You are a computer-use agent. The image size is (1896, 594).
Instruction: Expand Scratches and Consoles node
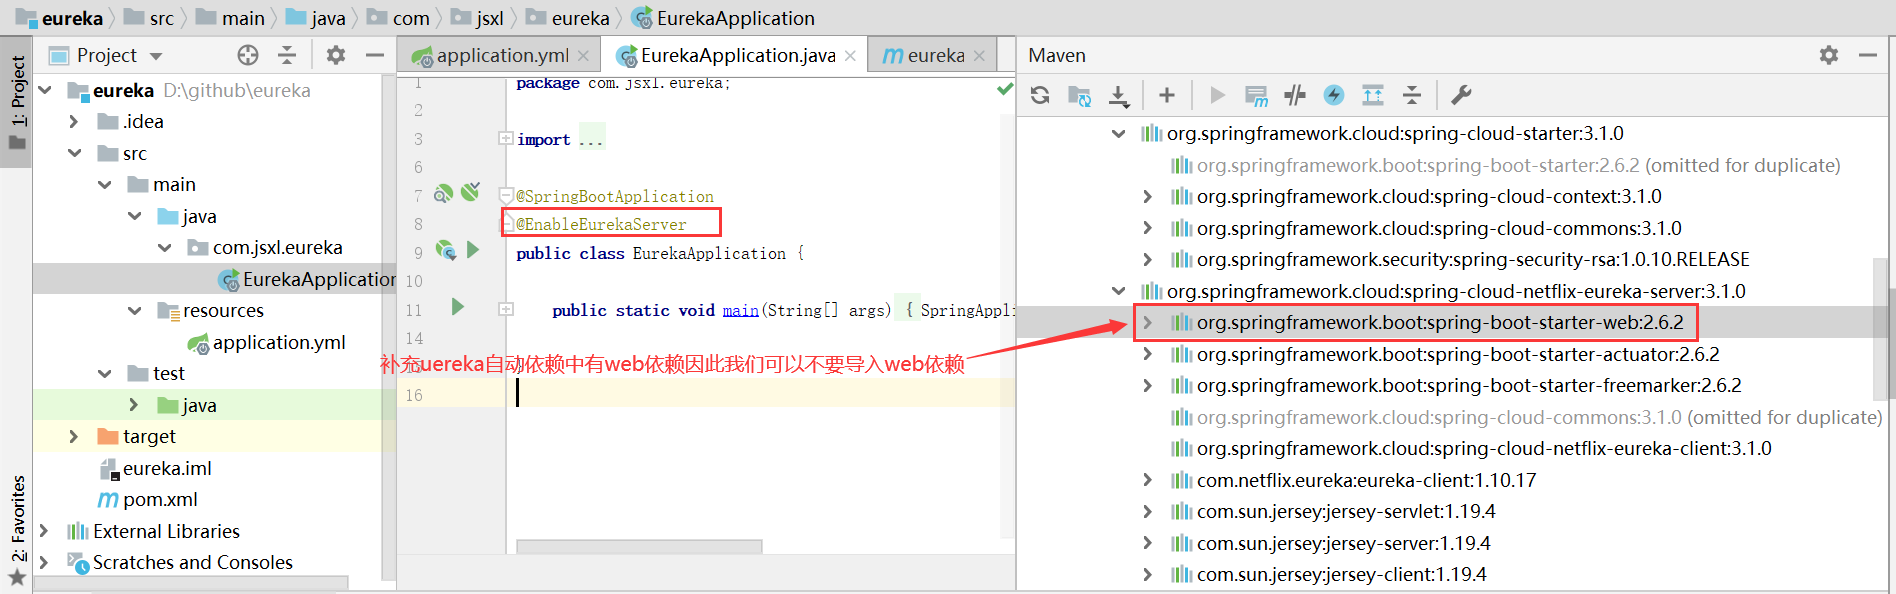click(x=43, y=562)
